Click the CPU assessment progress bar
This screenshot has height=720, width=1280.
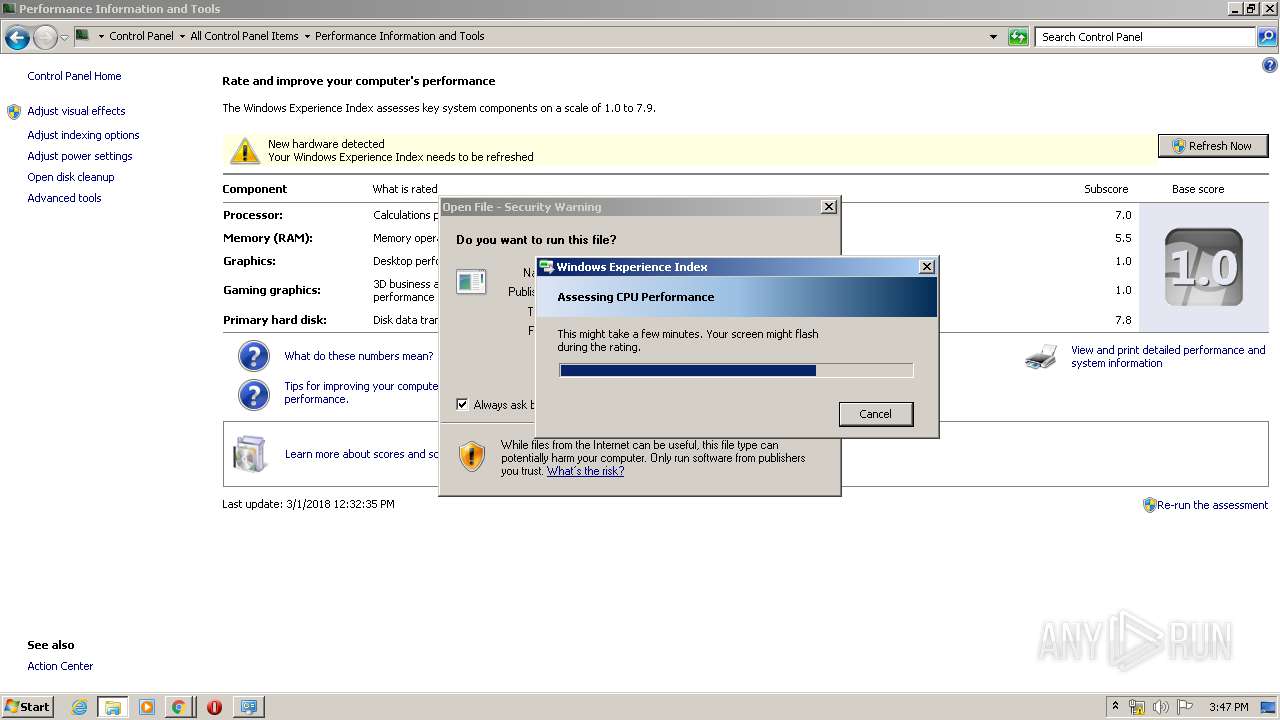[x=736, y=370]
